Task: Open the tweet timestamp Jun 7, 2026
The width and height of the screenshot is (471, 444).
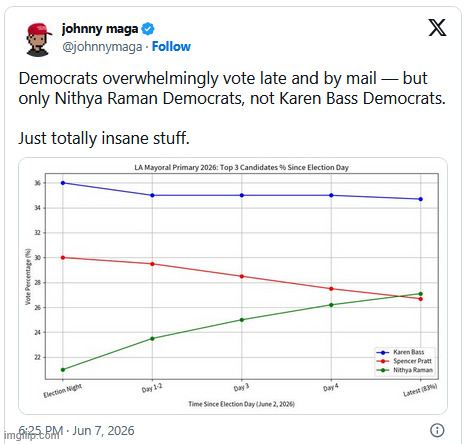Action: (x=76, y=430)
